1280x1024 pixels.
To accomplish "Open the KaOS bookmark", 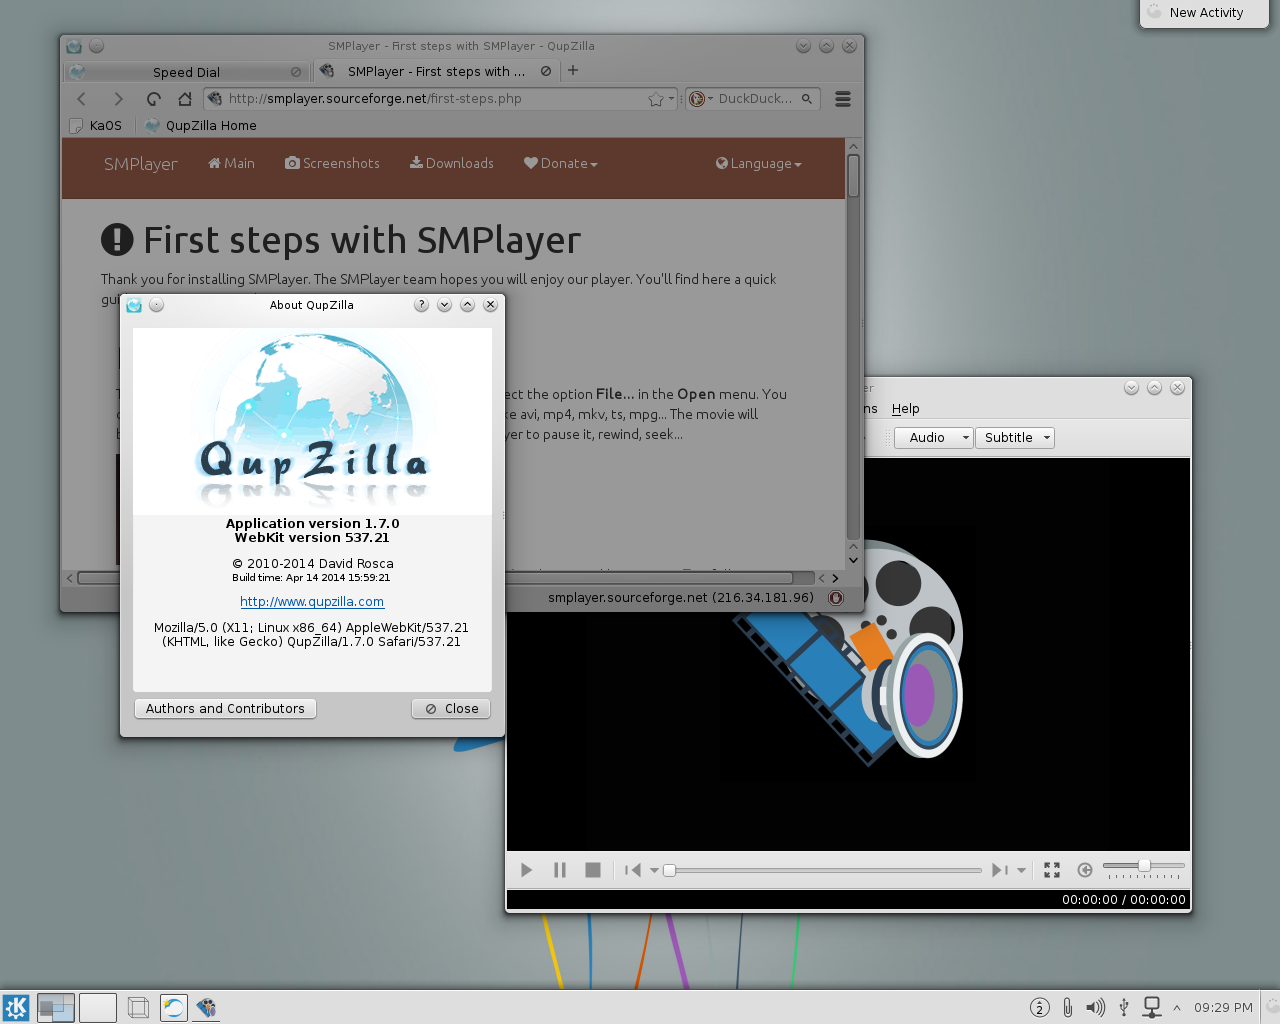I will coord(96,125).
